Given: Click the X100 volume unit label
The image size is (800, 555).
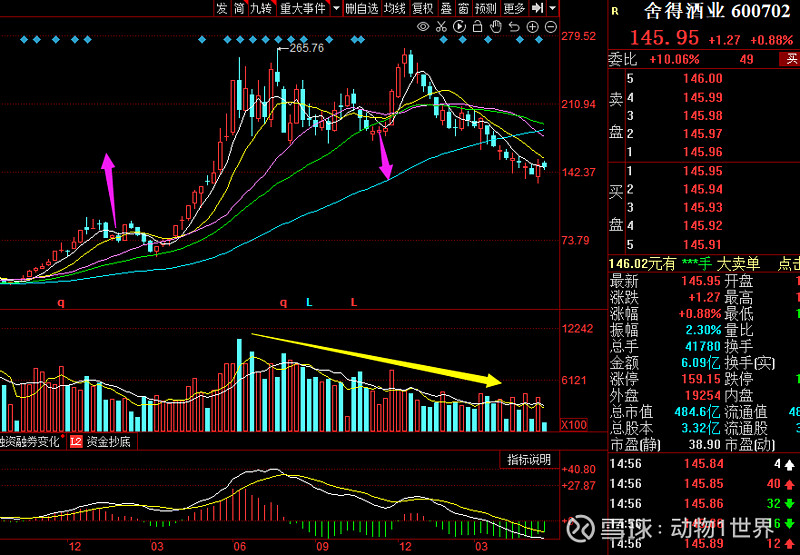Looking at the screenshot, I should tap(574, 424).
